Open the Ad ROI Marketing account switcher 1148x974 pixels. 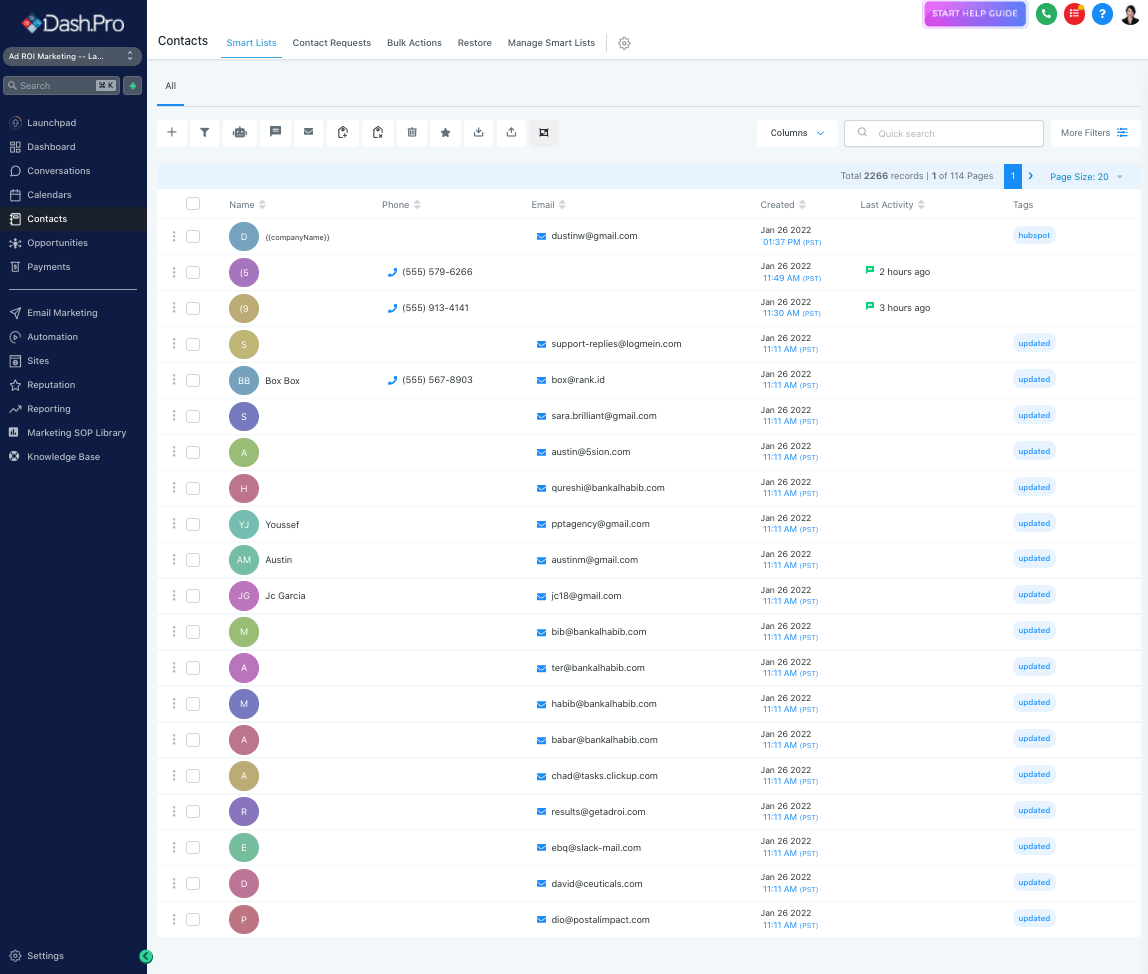coord(72,57)
